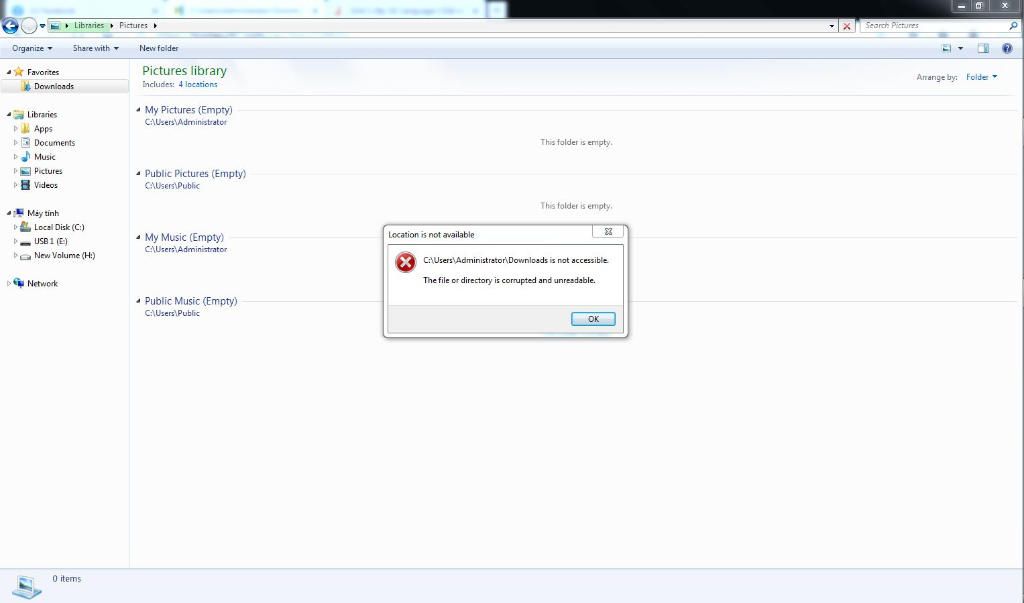Click the Pictures library heading
The width and height of the screenshot is (1024, 603).
coord(184,71)
